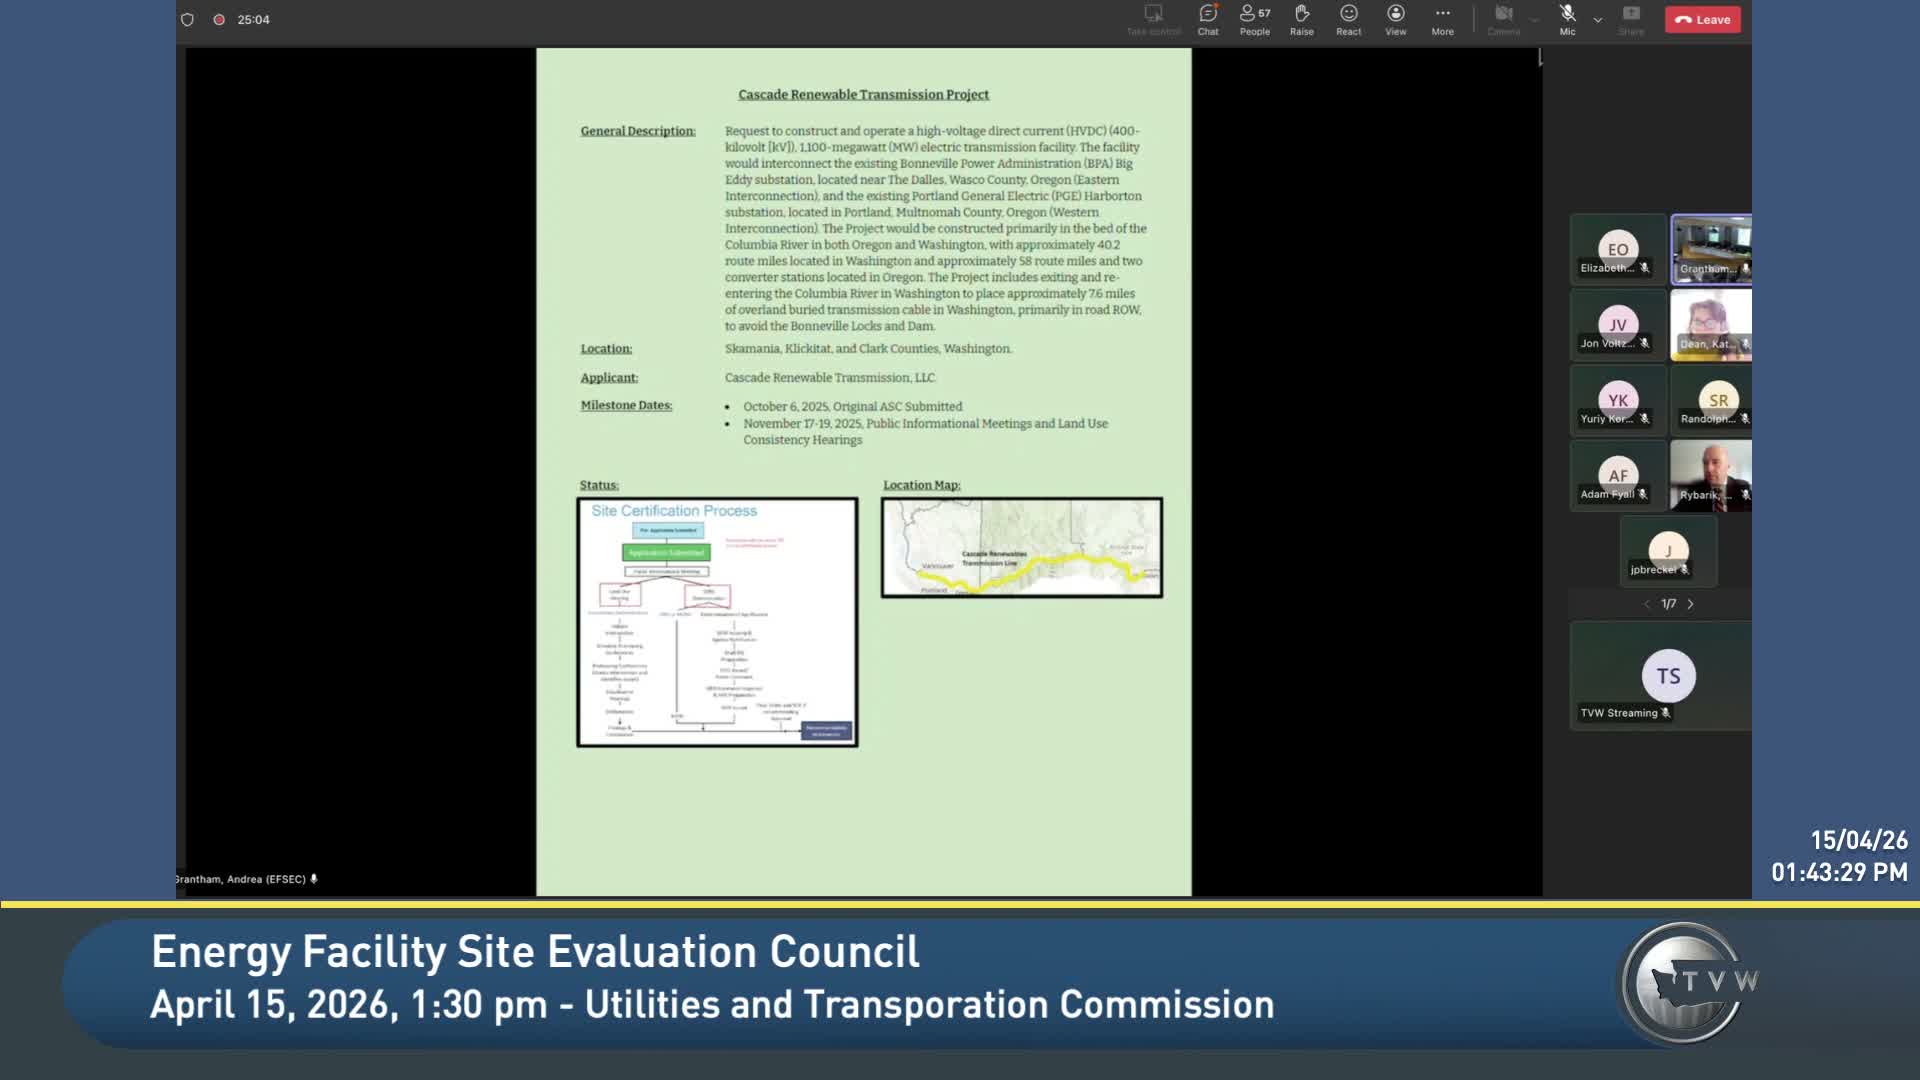1920x1080 pixels.
Task: Open the React emoji menu
Action: point(1348,19)
